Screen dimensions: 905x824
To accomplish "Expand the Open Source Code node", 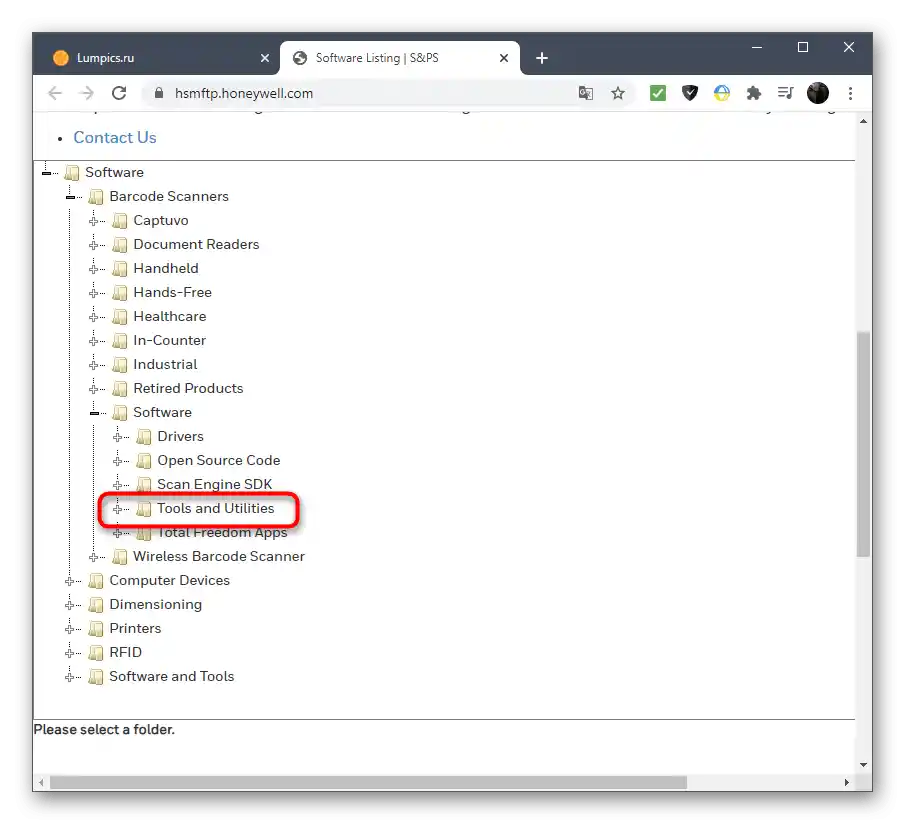I will tap(118, 461).
